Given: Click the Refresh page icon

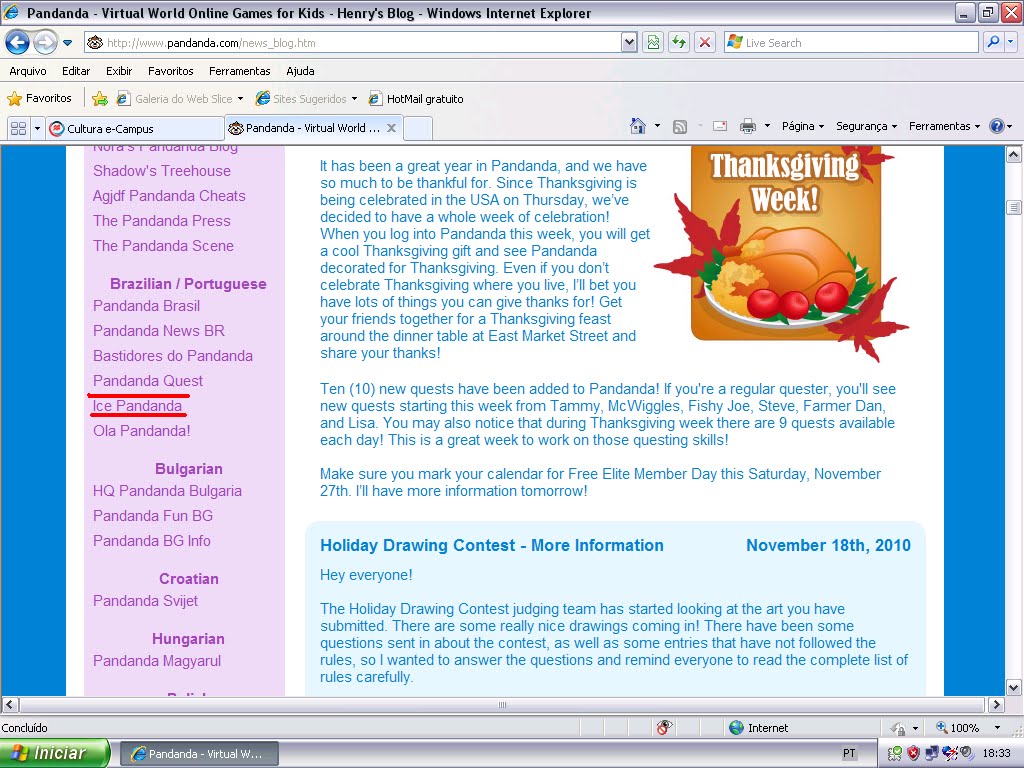Looking at the screenshot, I should pos(679,43).
